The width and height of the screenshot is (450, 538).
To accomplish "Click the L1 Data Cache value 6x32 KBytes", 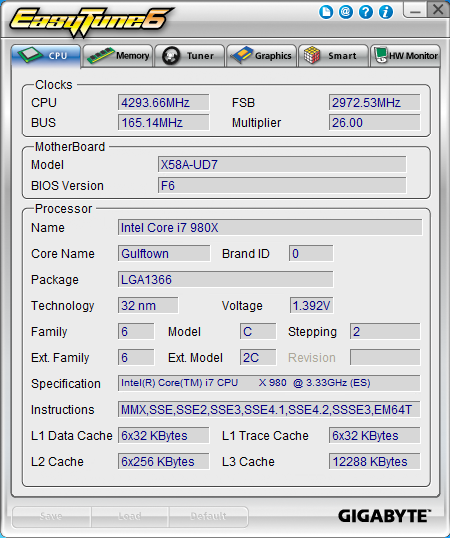I will pyautogui.click(x=164, y=435).
